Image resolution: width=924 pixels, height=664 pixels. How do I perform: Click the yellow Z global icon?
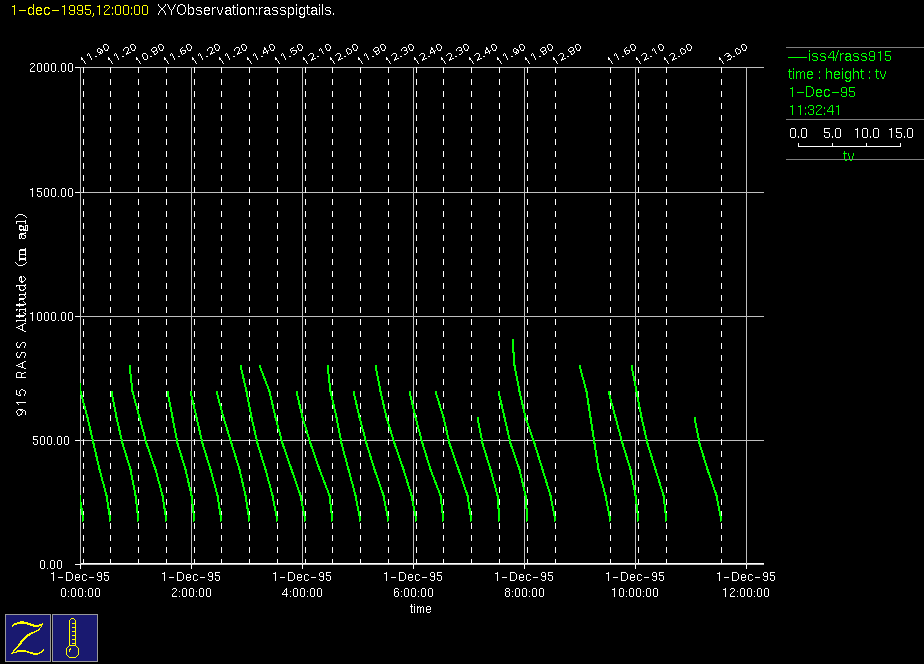(x=28, y=638)
